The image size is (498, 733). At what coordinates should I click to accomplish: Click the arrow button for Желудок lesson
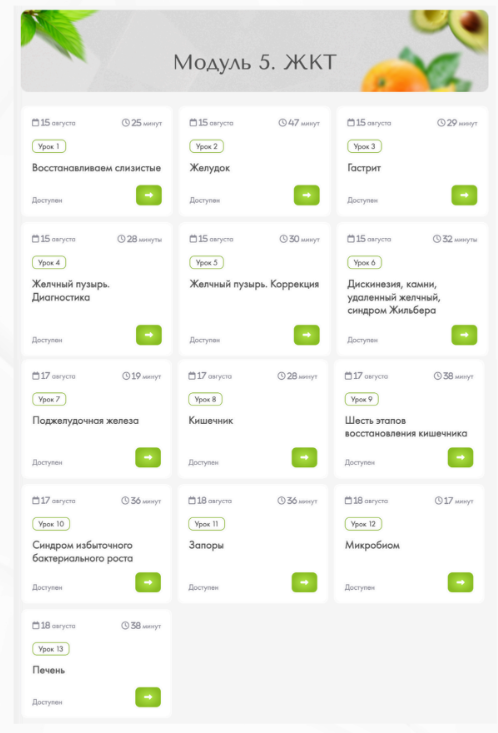(x=306, y=195)
